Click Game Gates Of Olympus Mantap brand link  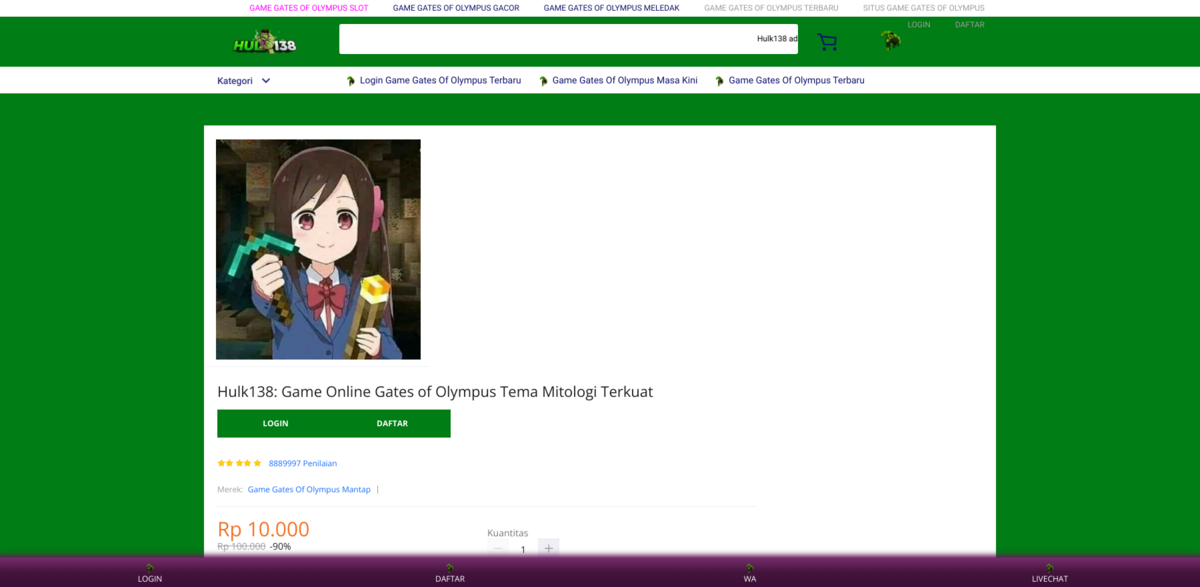[309, 490]
